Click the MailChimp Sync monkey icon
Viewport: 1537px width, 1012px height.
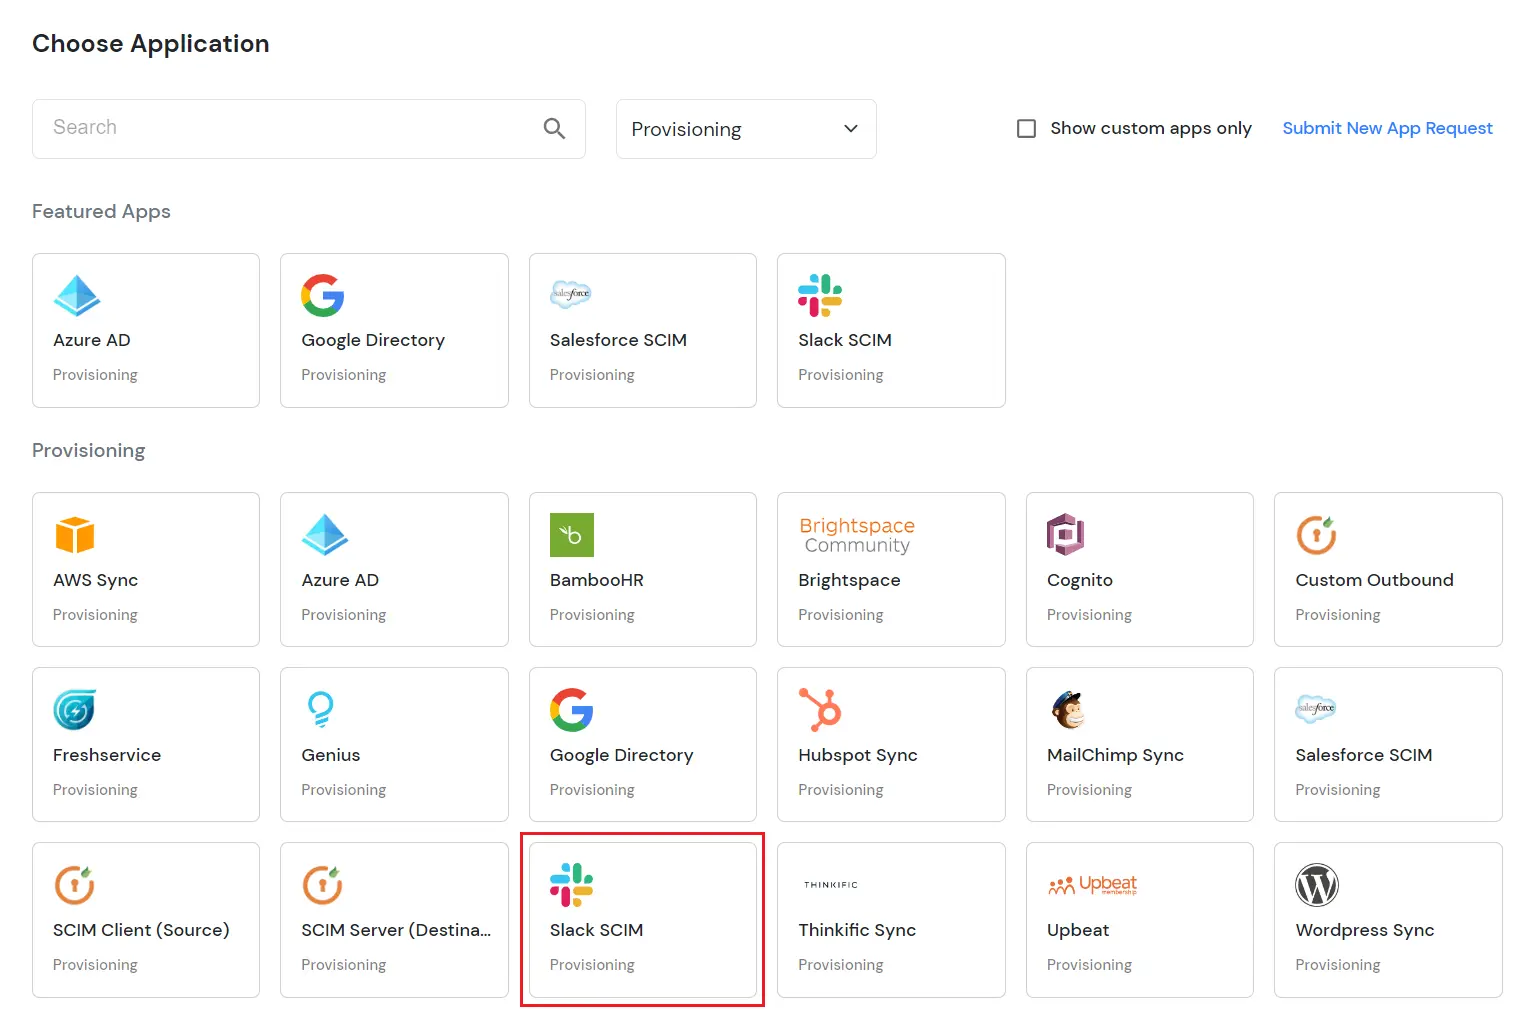click(1068, 710)
